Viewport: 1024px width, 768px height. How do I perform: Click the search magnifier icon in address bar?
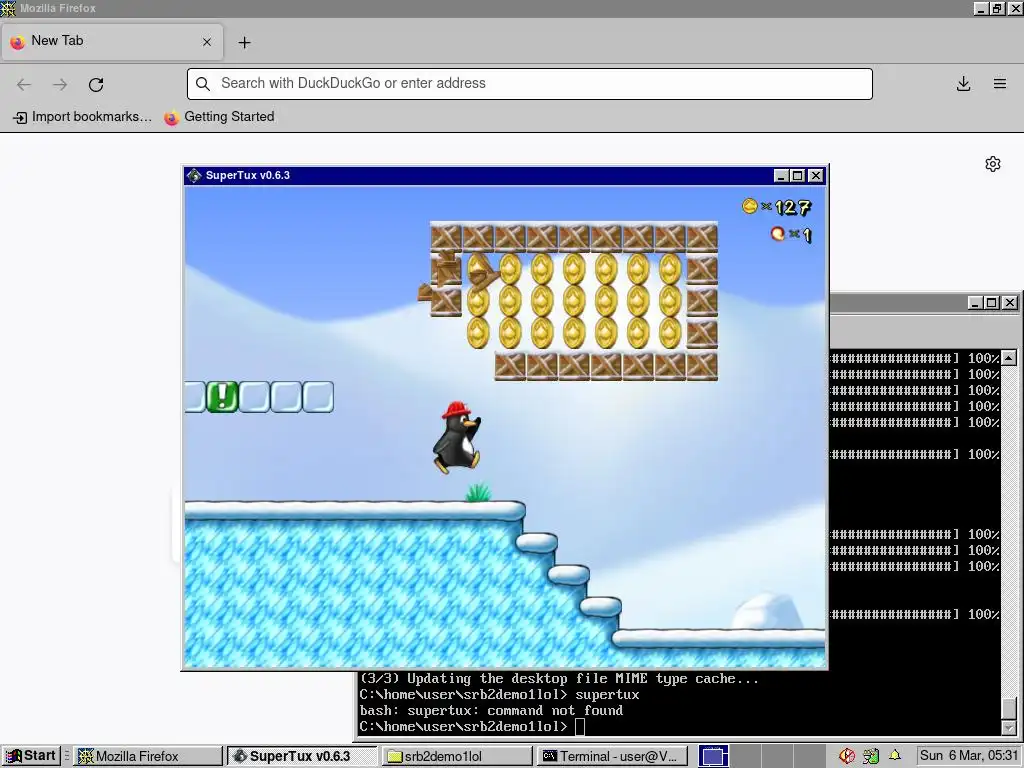coord(203,84)
